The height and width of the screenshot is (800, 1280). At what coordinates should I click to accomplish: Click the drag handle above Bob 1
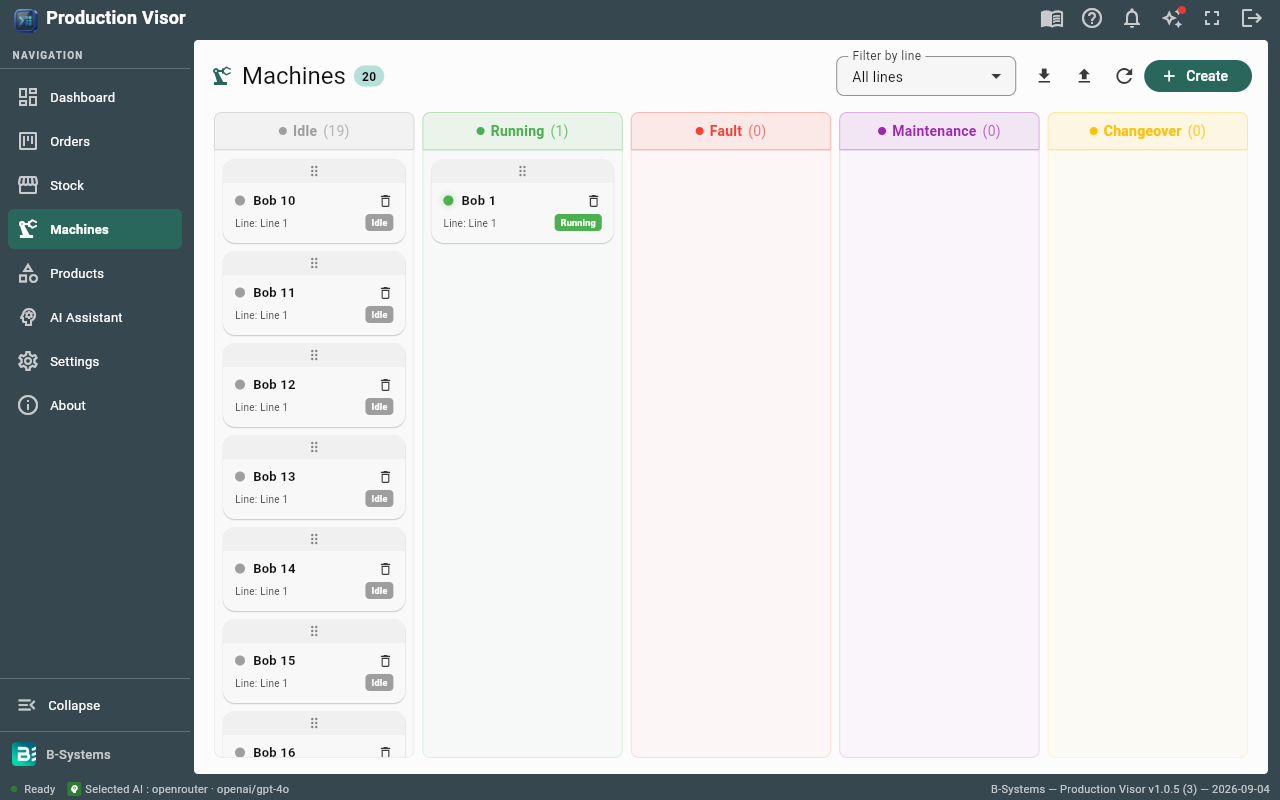(522, 171)
